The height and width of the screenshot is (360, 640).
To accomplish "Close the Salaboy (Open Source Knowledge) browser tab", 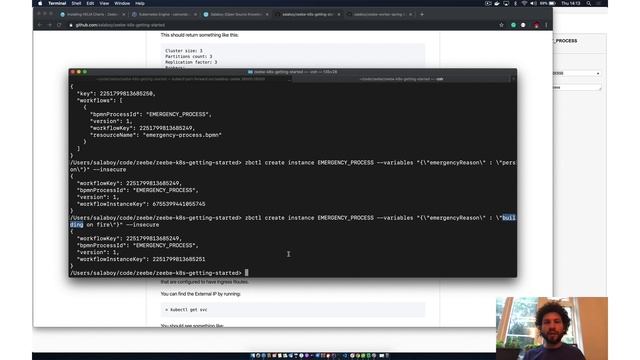I will (267, 14).
